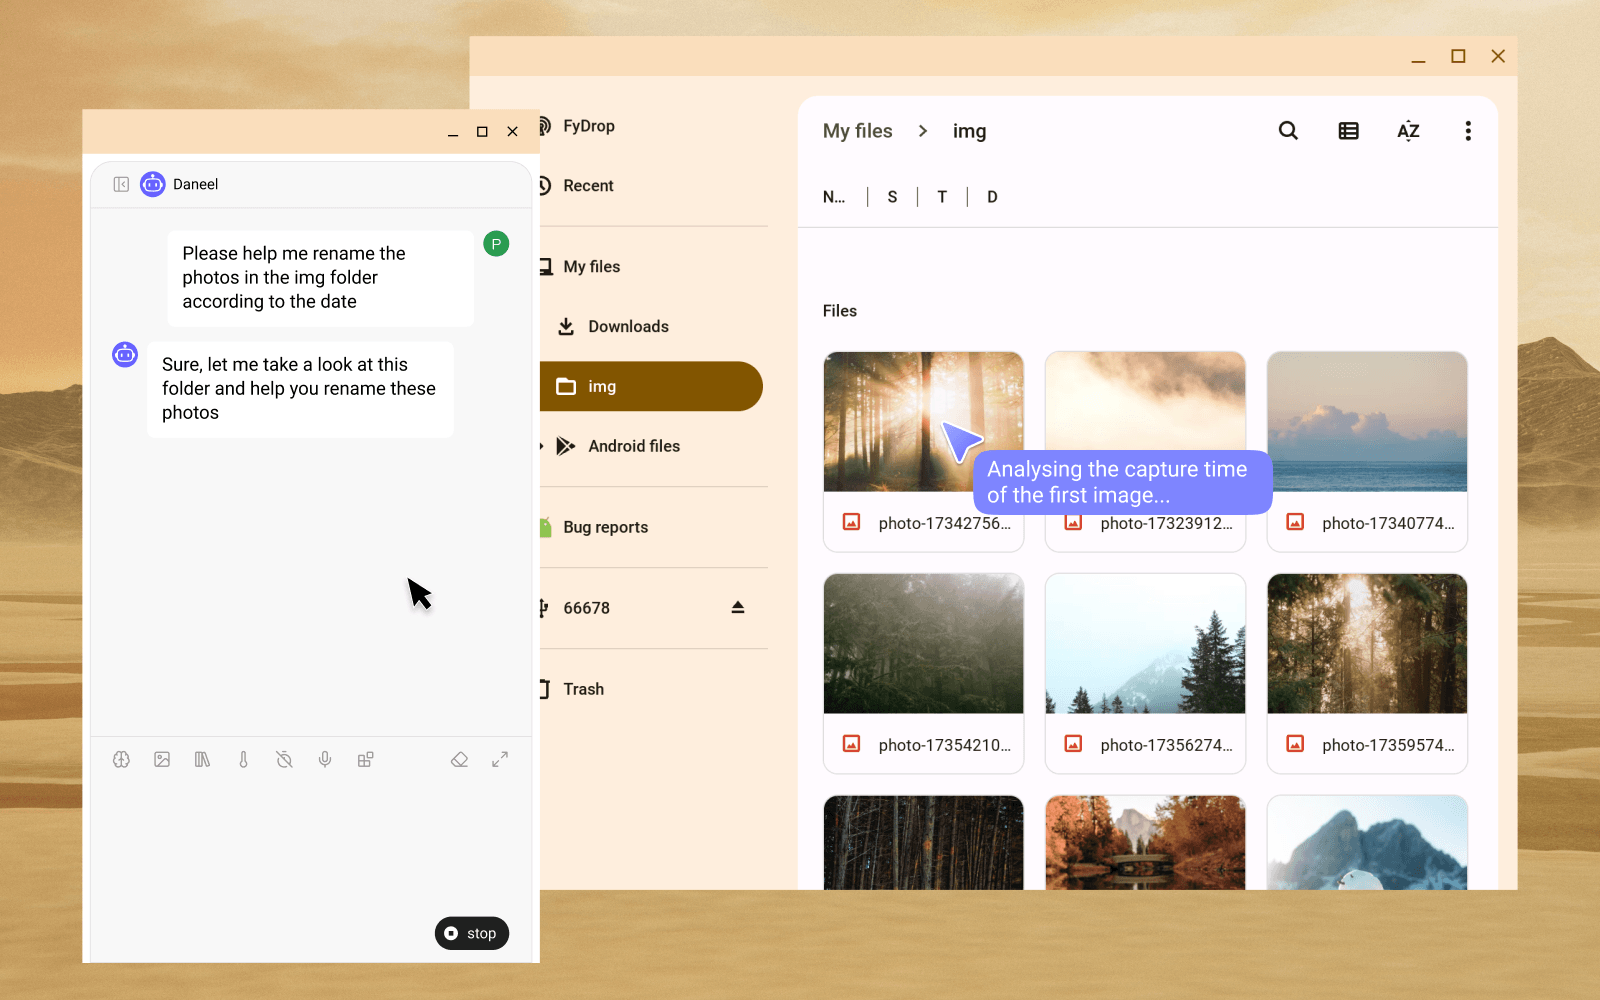Open the Downloads folder in the sidebar
This screenshot has height=1000, width=1600.
pyautogui.click(x=629, y=326)
